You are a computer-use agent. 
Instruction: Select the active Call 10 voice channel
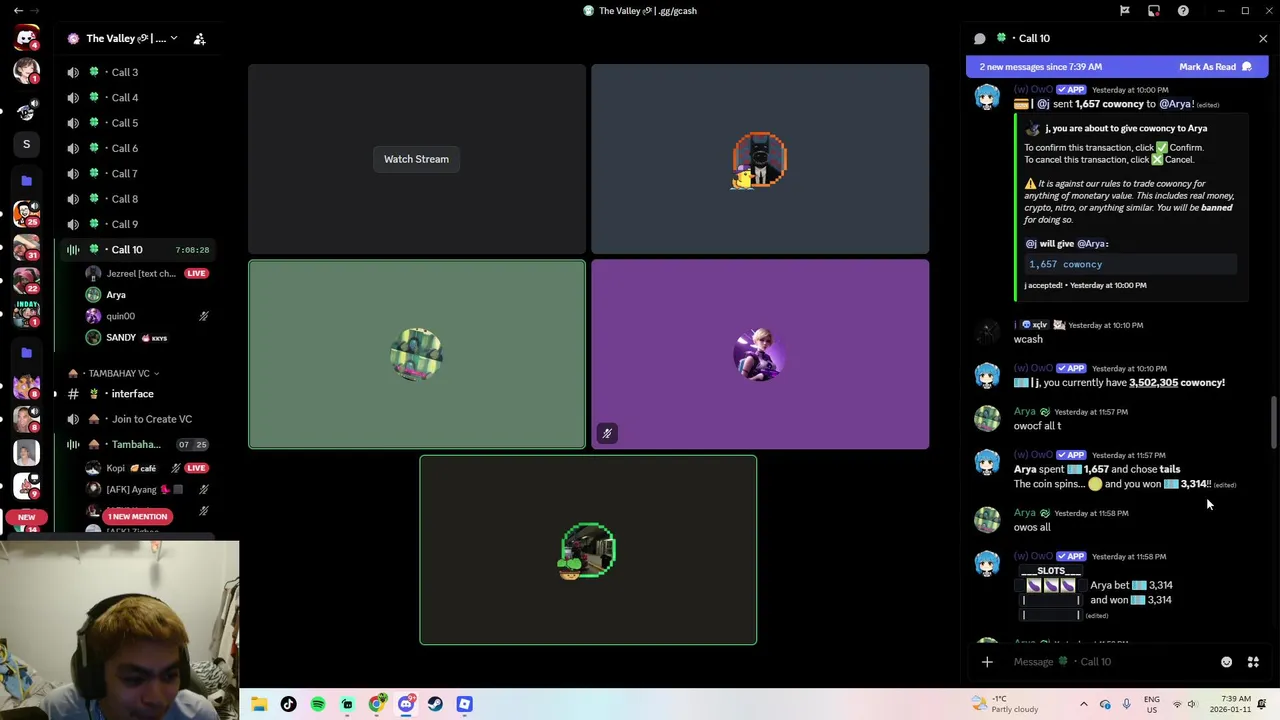[136, 249]
